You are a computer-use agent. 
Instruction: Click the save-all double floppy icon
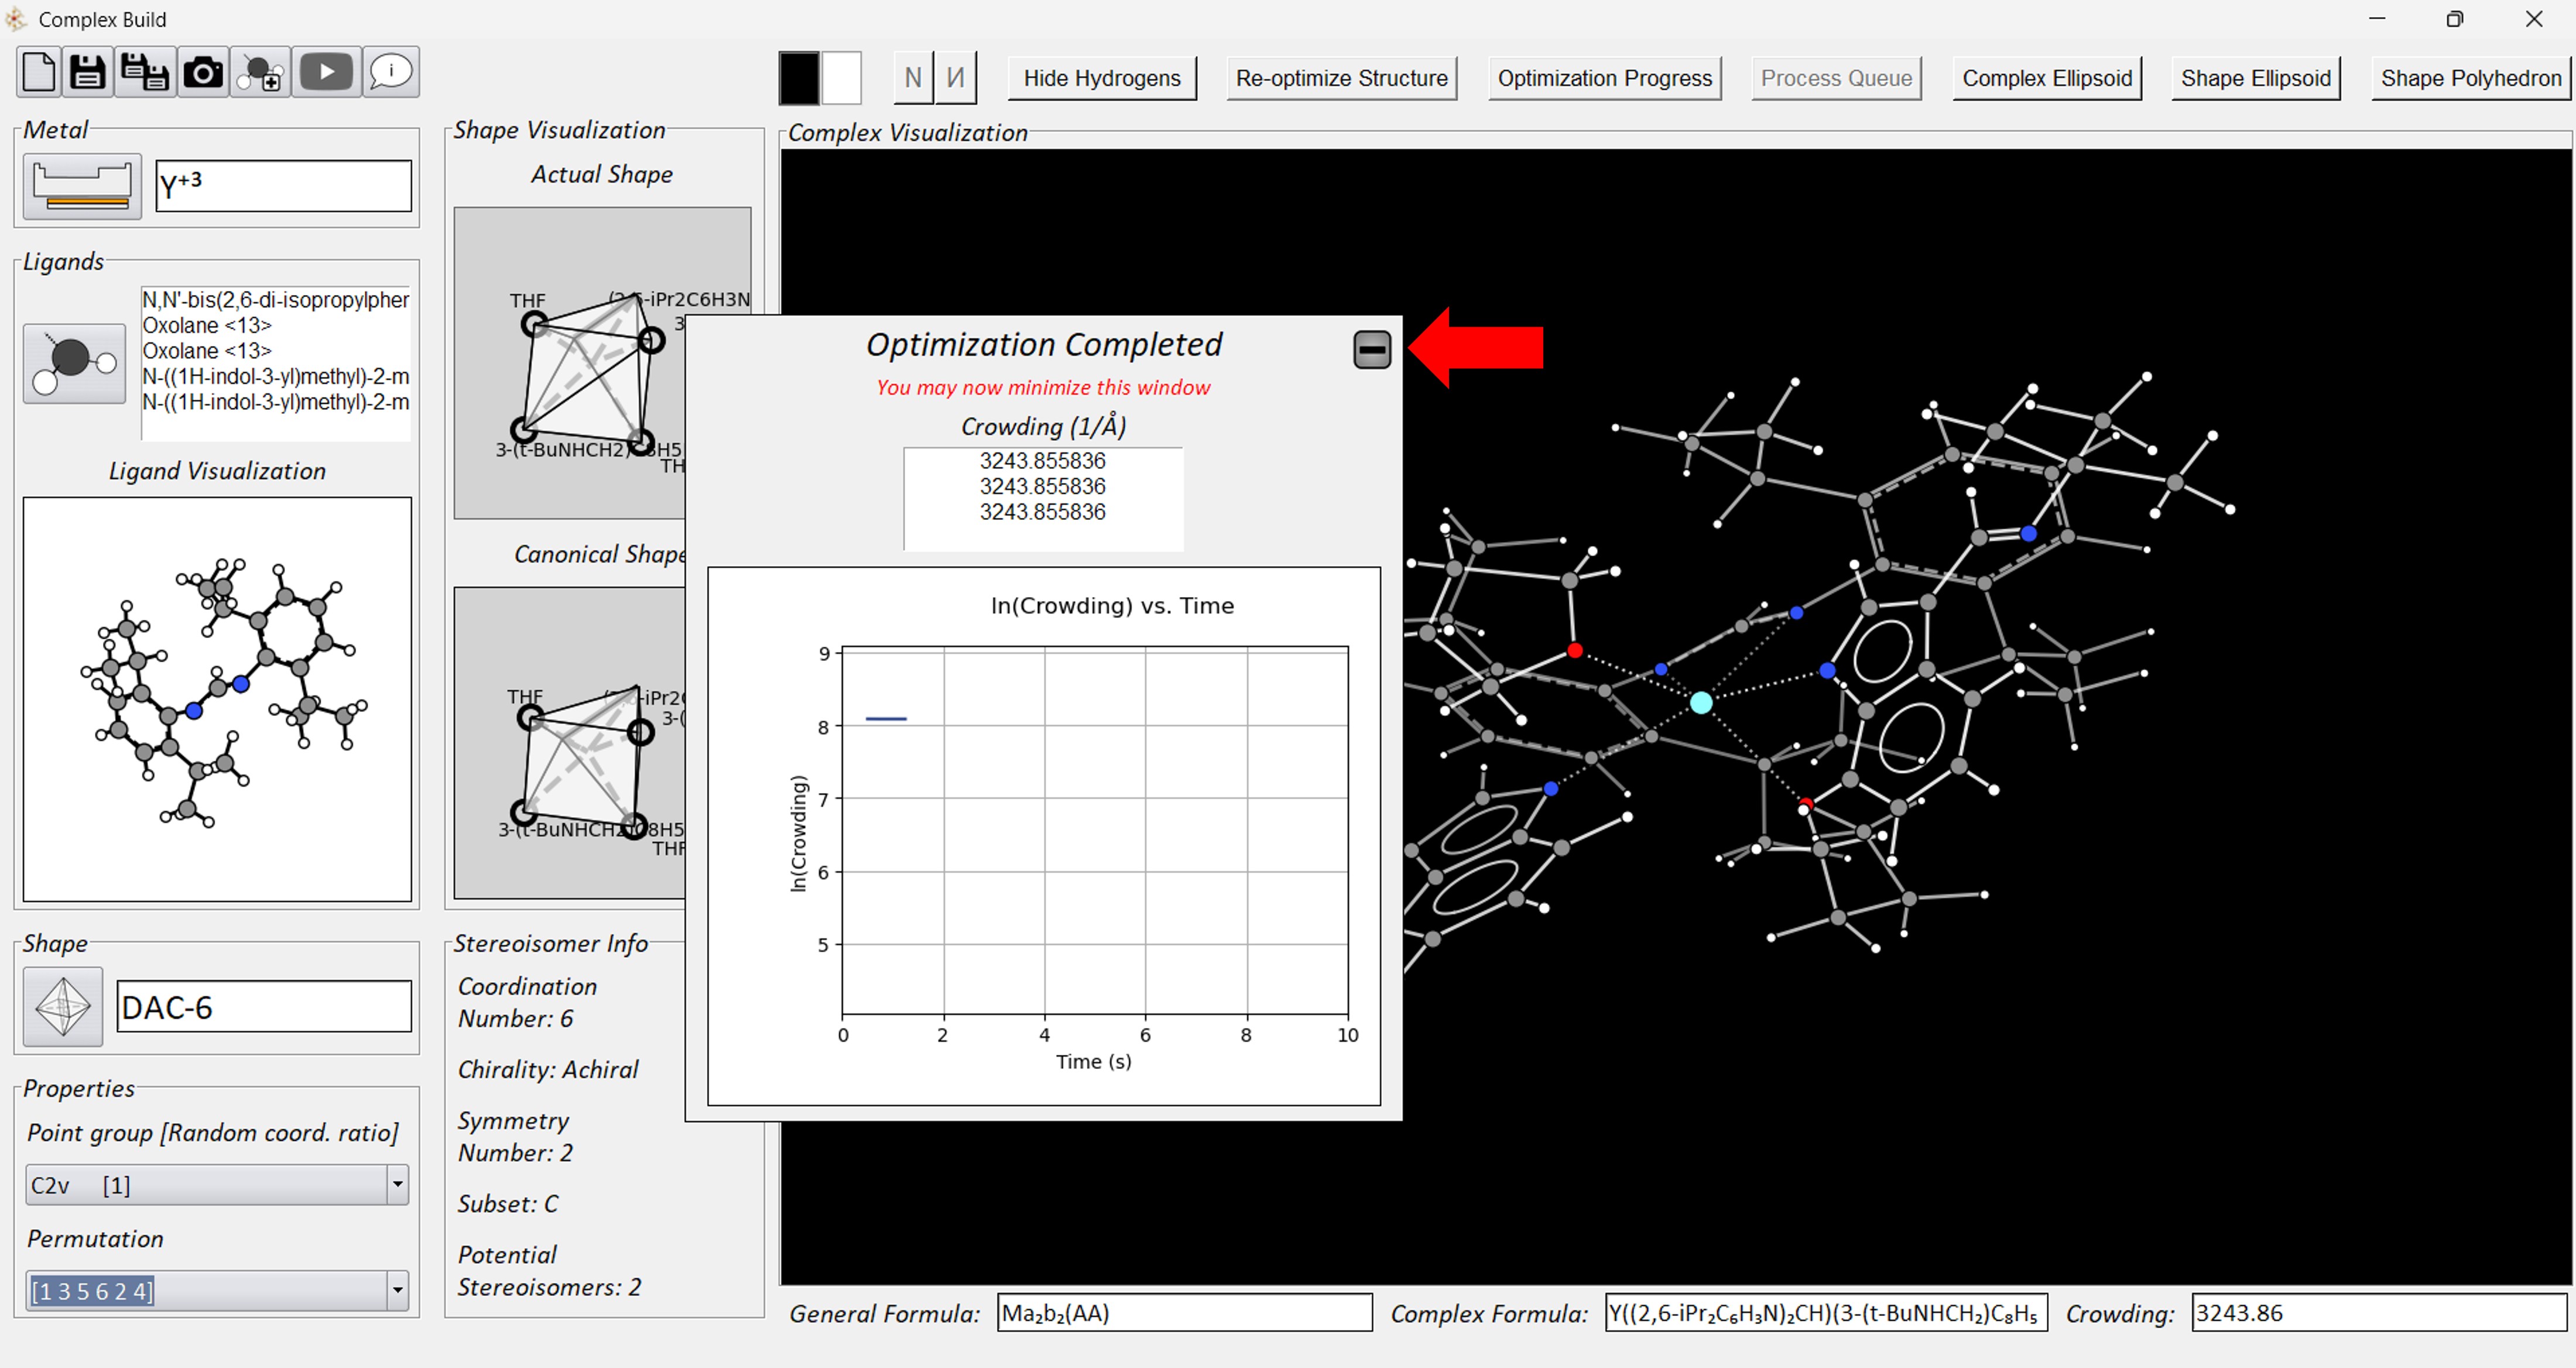145,73
